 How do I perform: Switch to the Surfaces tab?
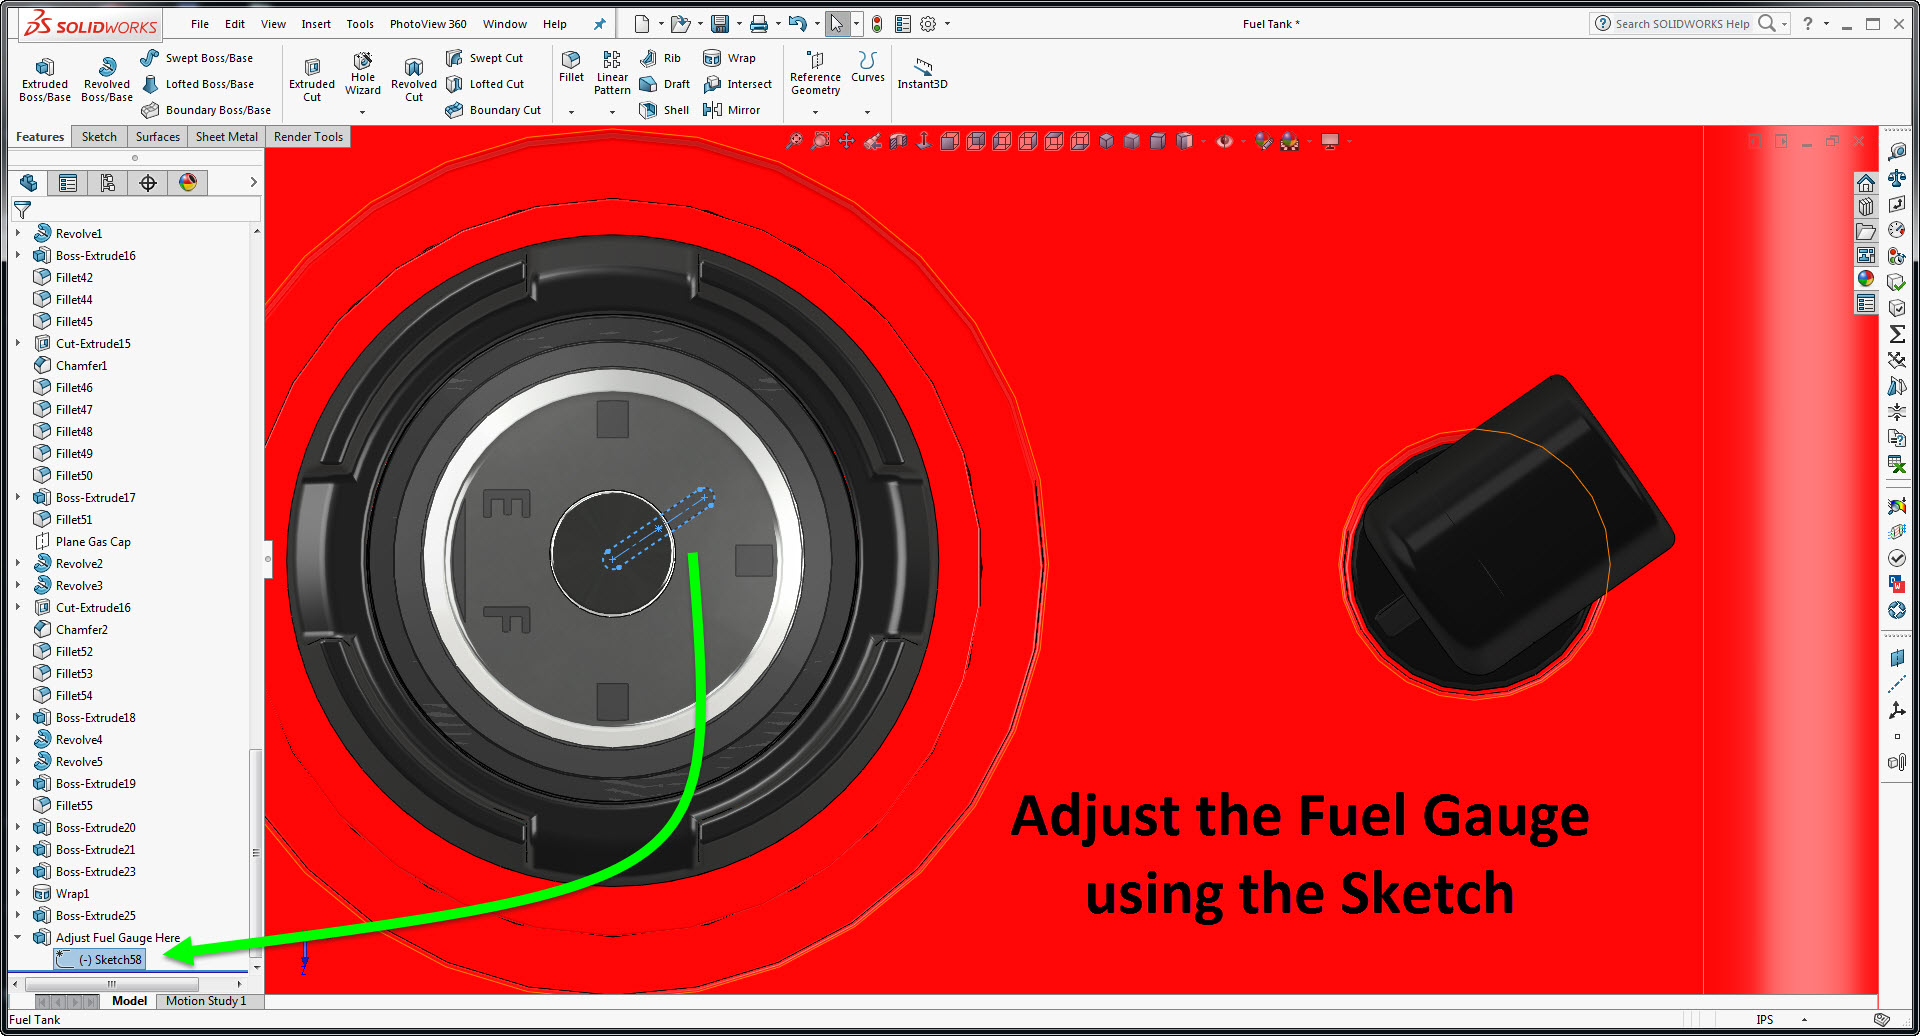point(158,137)
